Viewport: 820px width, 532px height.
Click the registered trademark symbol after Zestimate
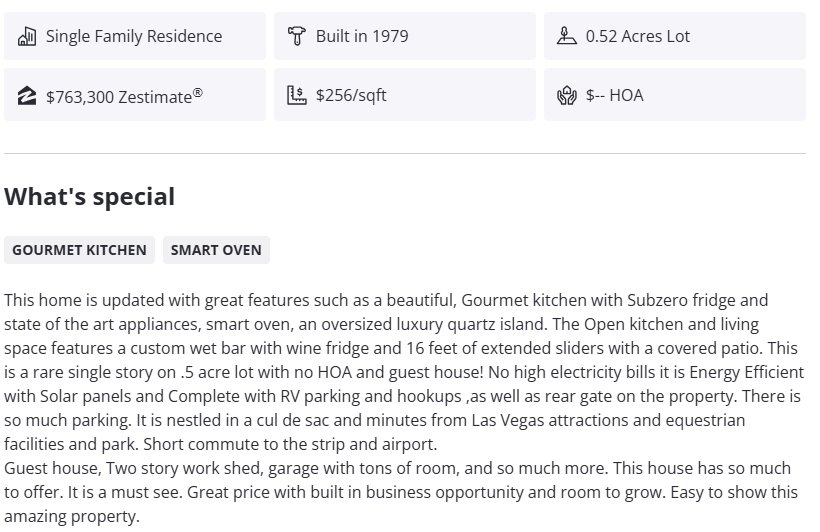pyautogui.click(x=198, y=92)
